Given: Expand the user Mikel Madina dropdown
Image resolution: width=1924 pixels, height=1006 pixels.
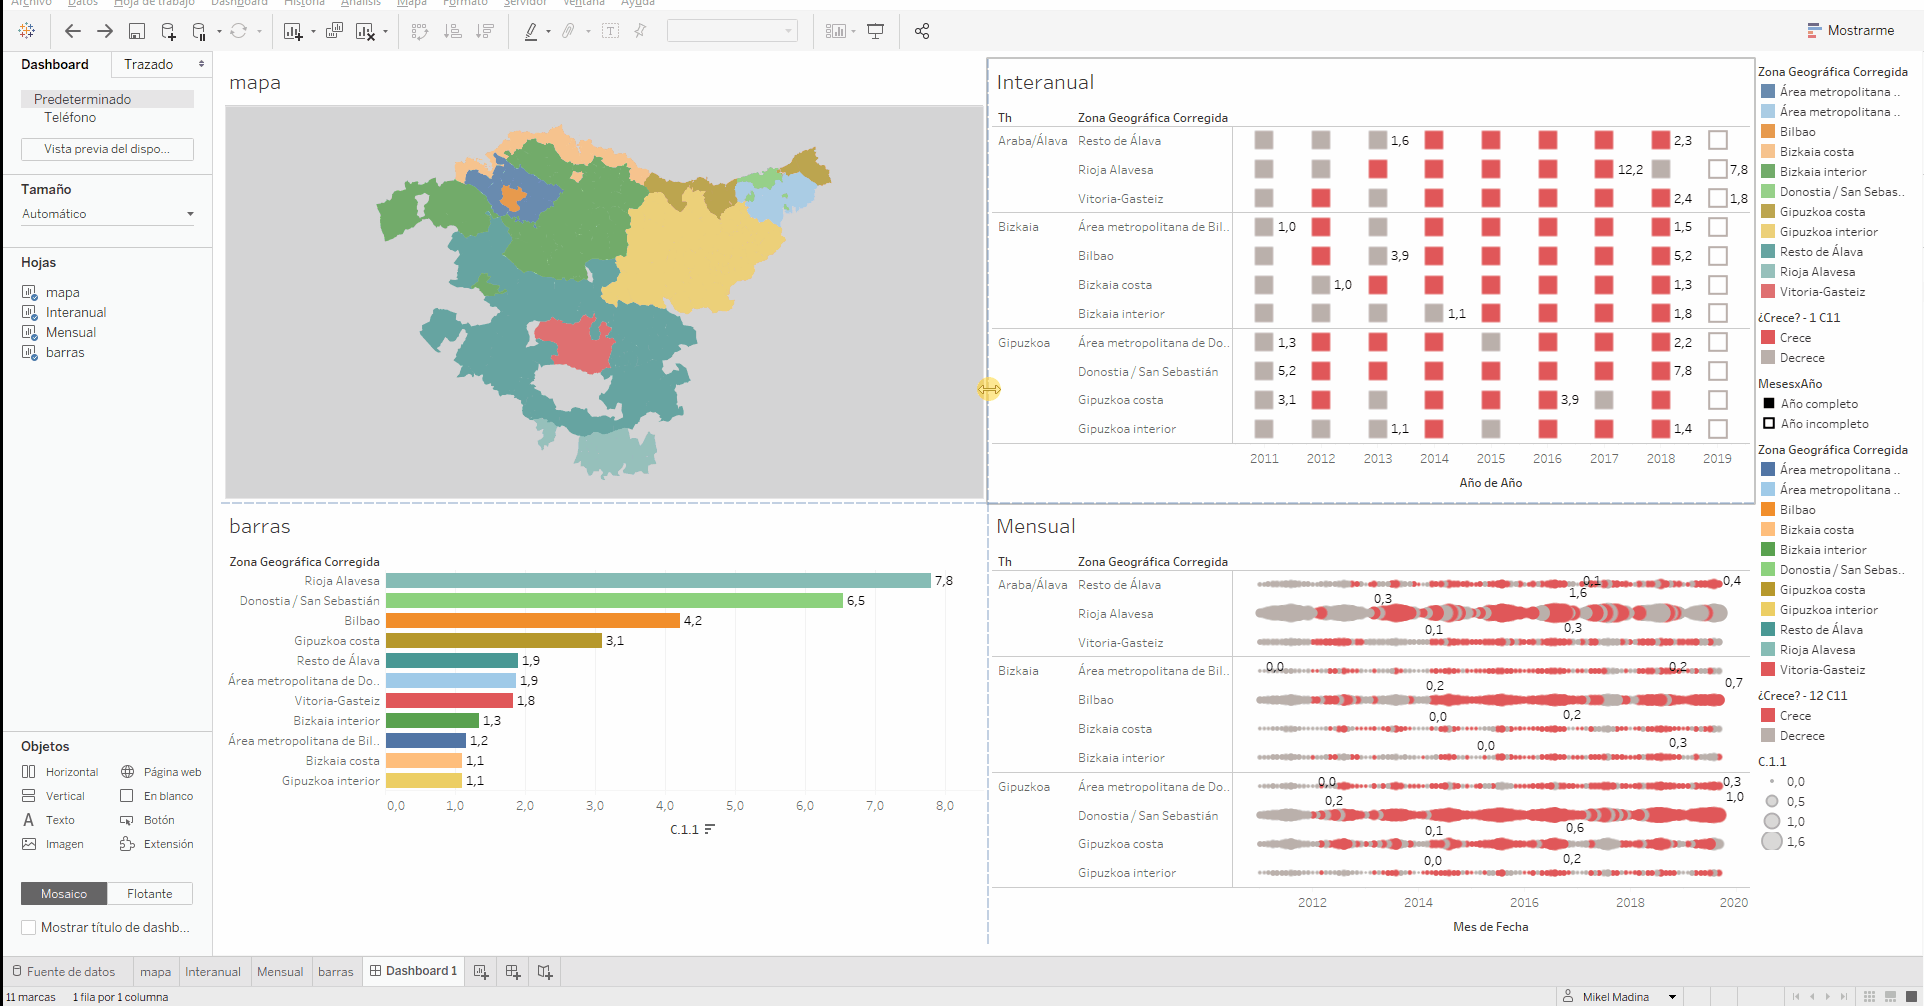Looking at the screenshot, I should (x=1672, y=997).
